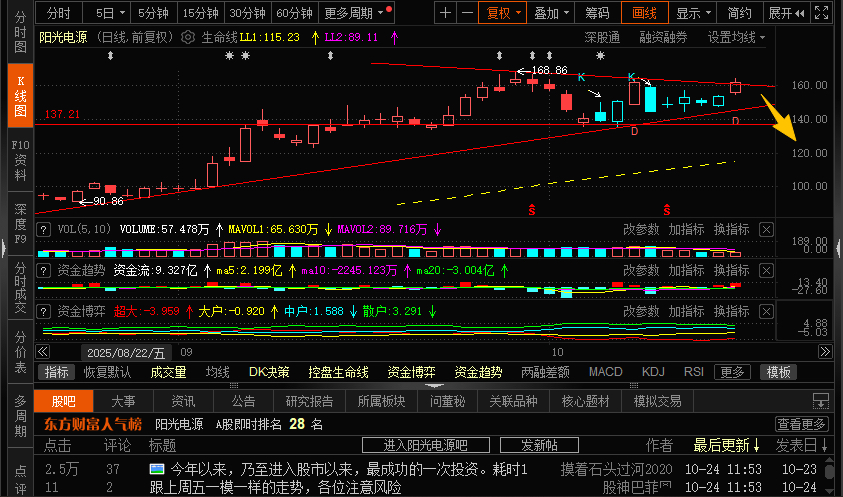Click the 深股通 link
This screenshot has height=497, width=843.
pyautogui.click(x=602, y=37)
